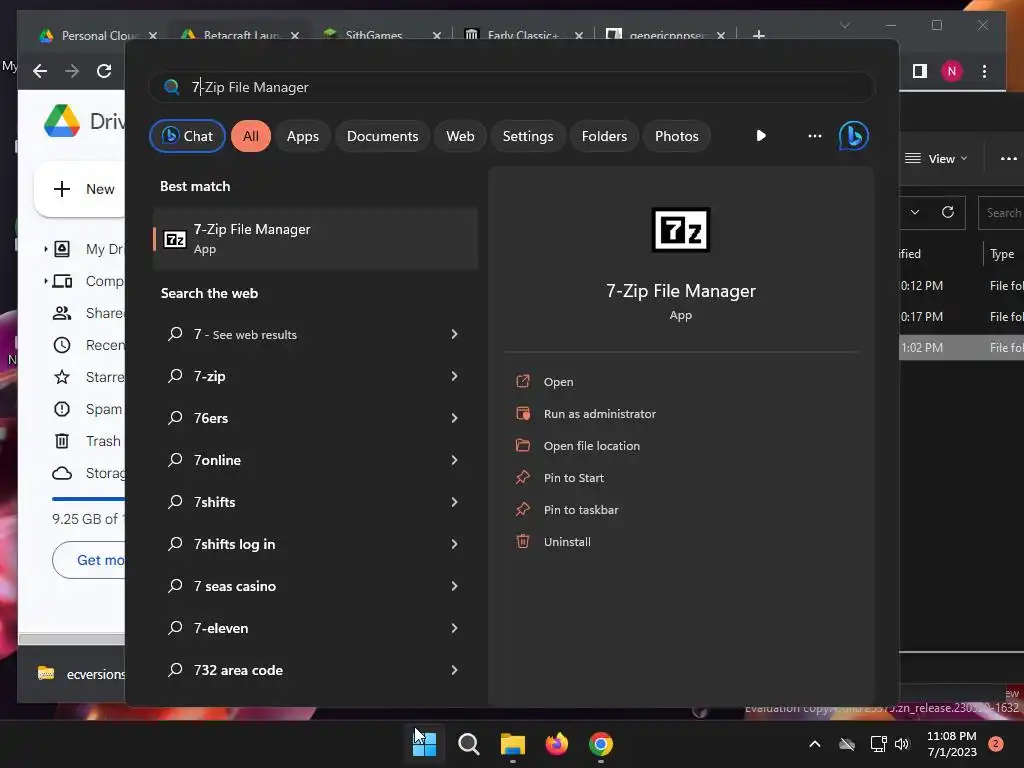Show hidden system tray icons
1024x768 pixels.
[x=814, y=744]
